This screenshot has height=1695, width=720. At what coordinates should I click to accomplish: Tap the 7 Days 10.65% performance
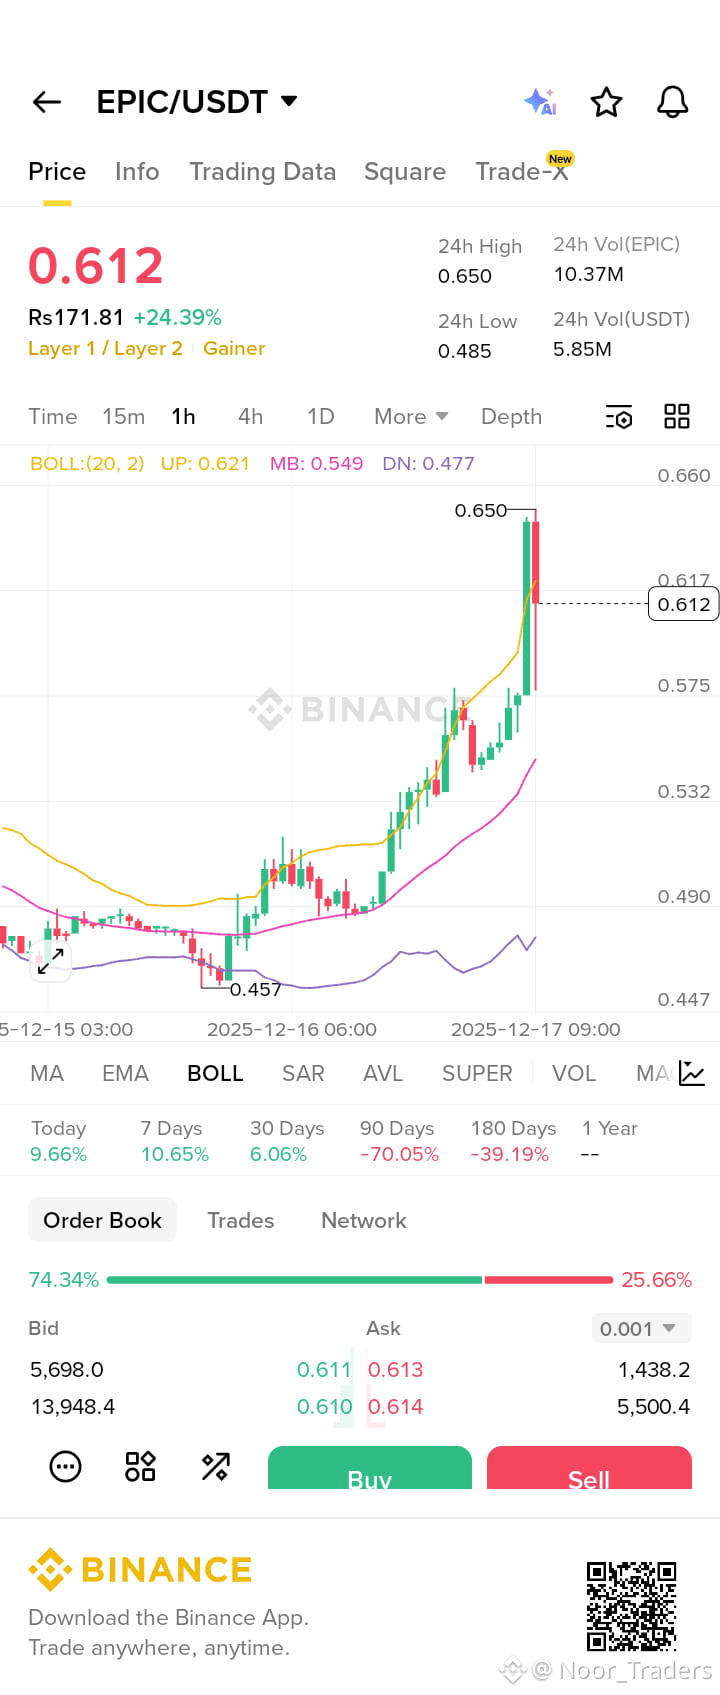tap(175, 1141)
